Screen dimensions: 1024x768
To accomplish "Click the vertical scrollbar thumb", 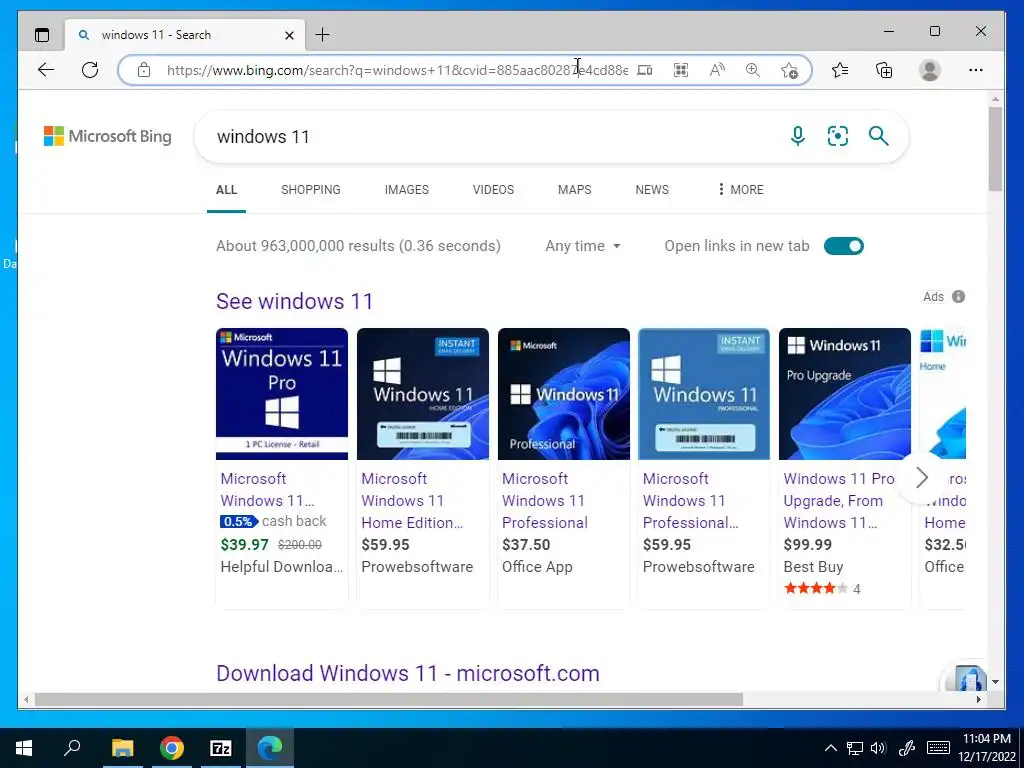I will pyautogui.click(x=995, y=149).
